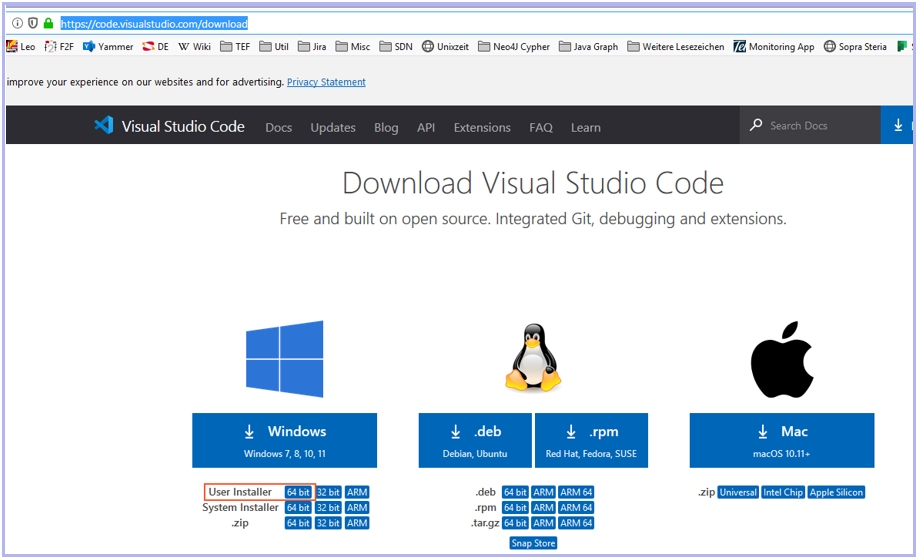919x558 pixels.
Task: Click the green secure connection padlock
Action: pyautogui.click(x=49, y=23)
